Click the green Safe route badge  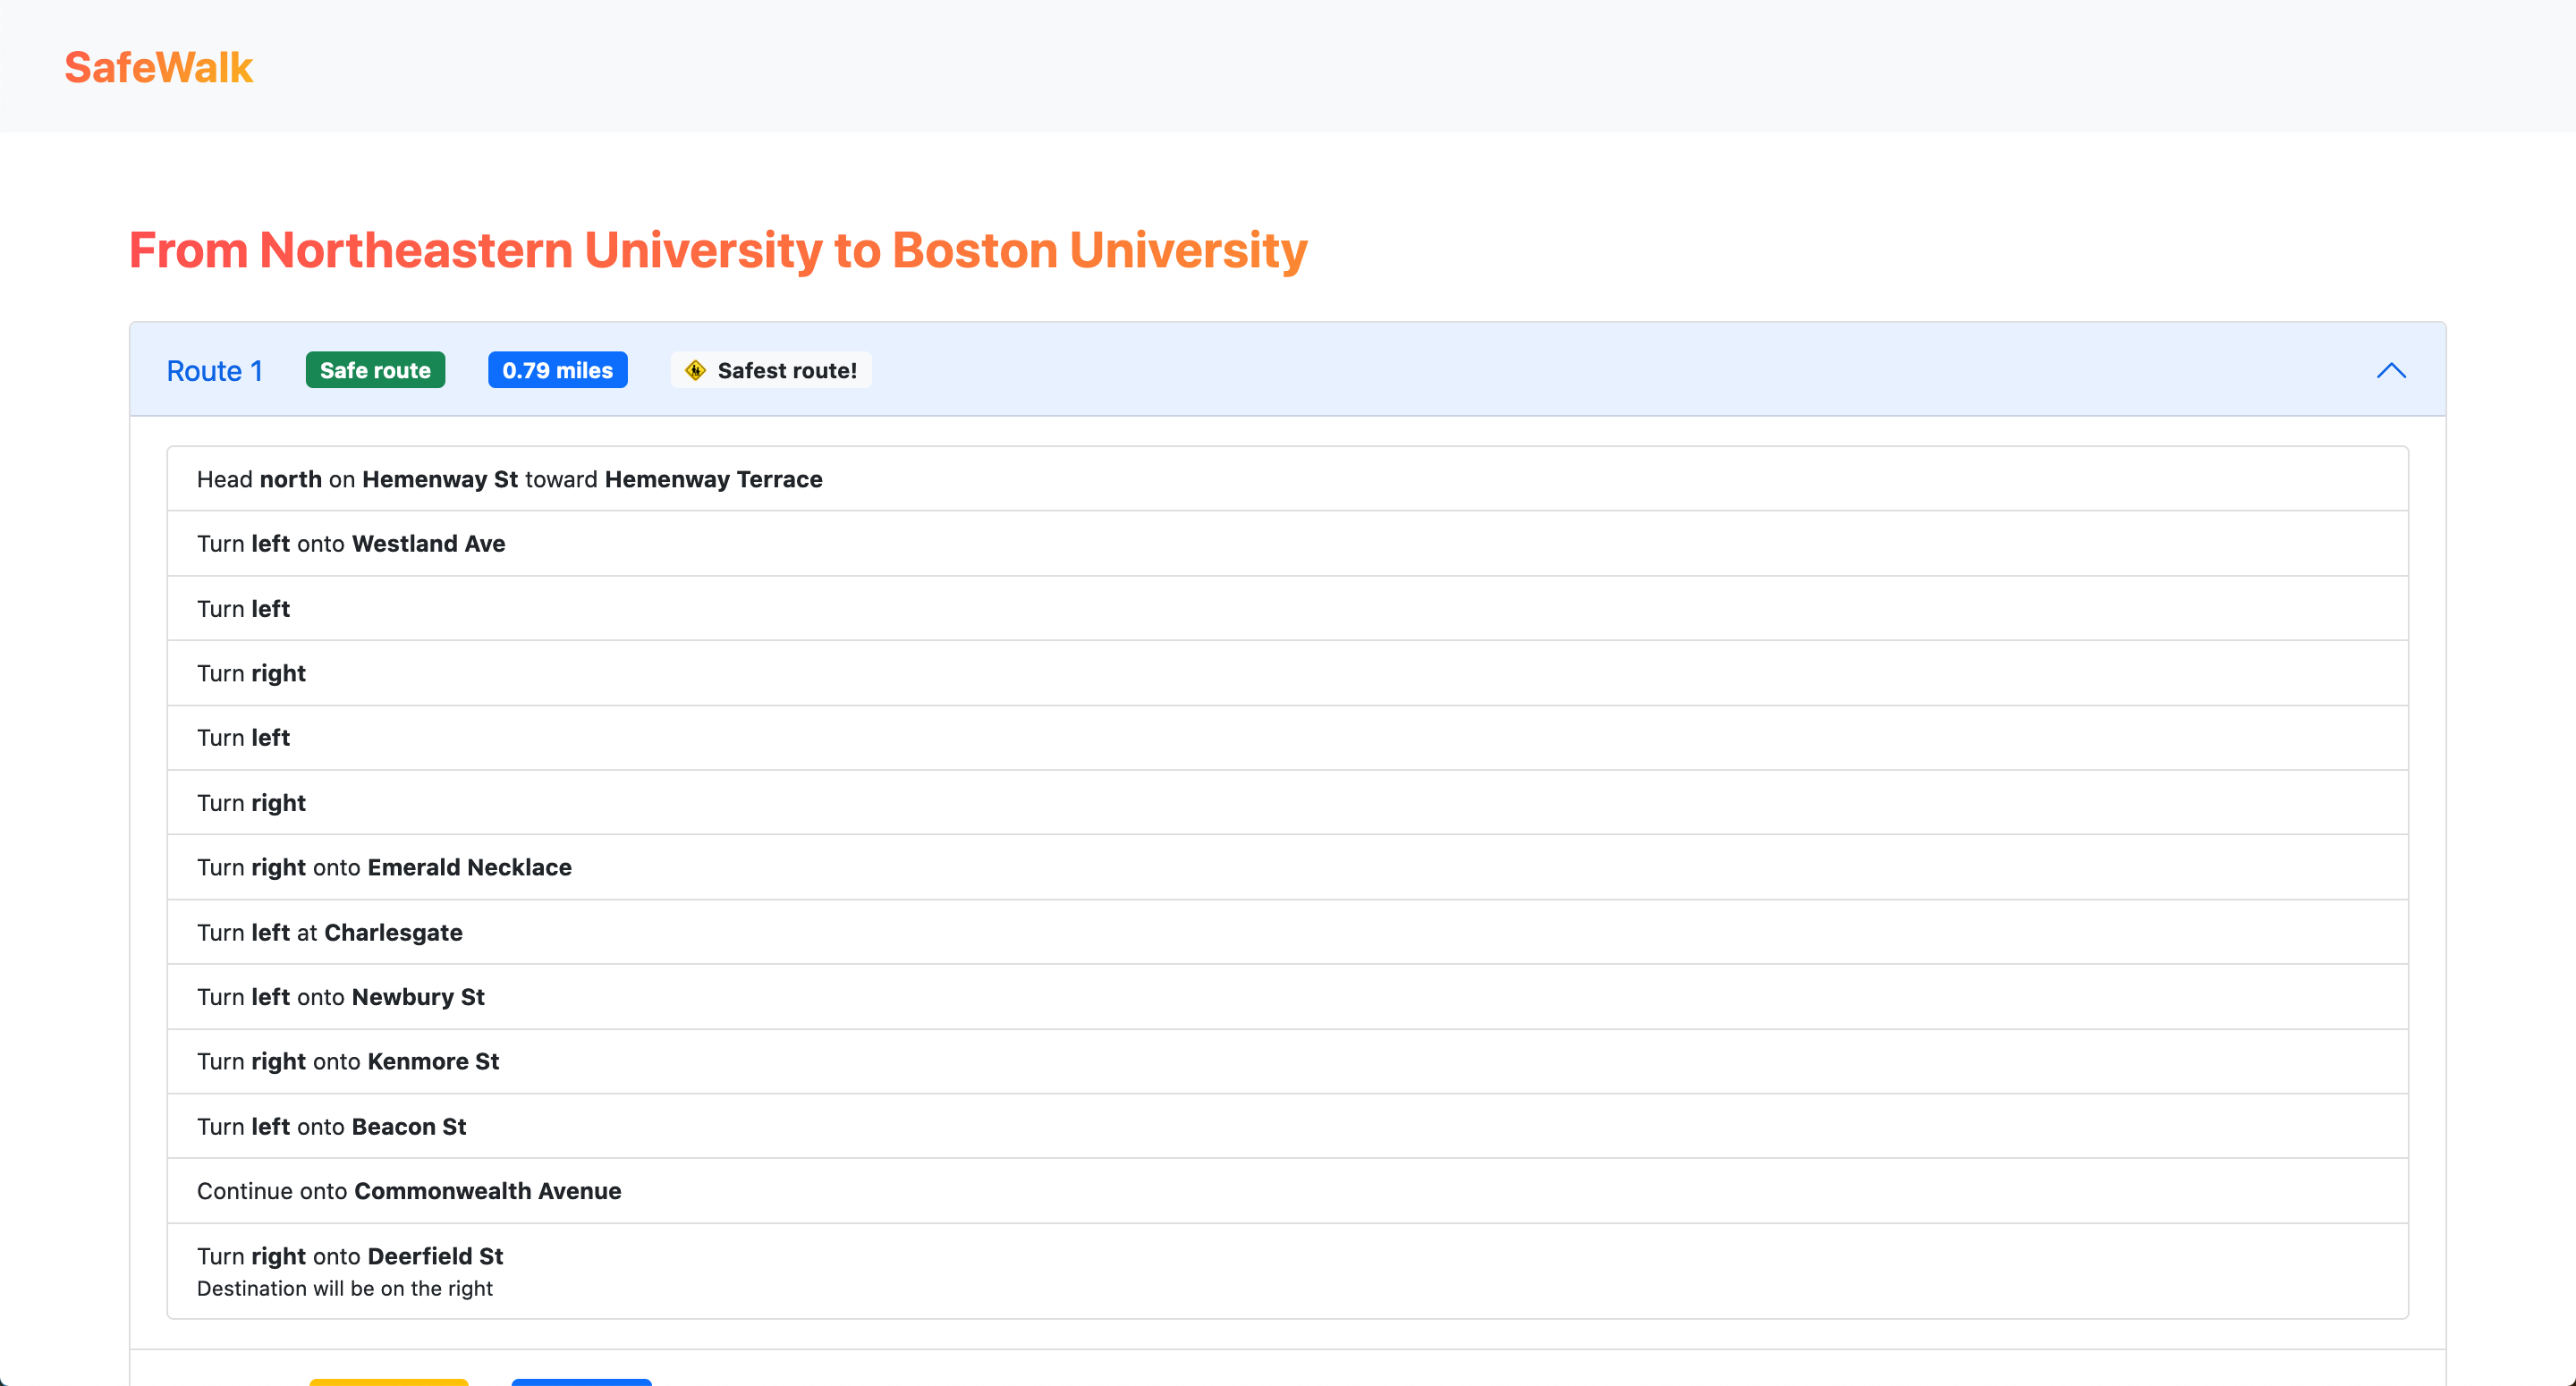(x=375, y=371)
